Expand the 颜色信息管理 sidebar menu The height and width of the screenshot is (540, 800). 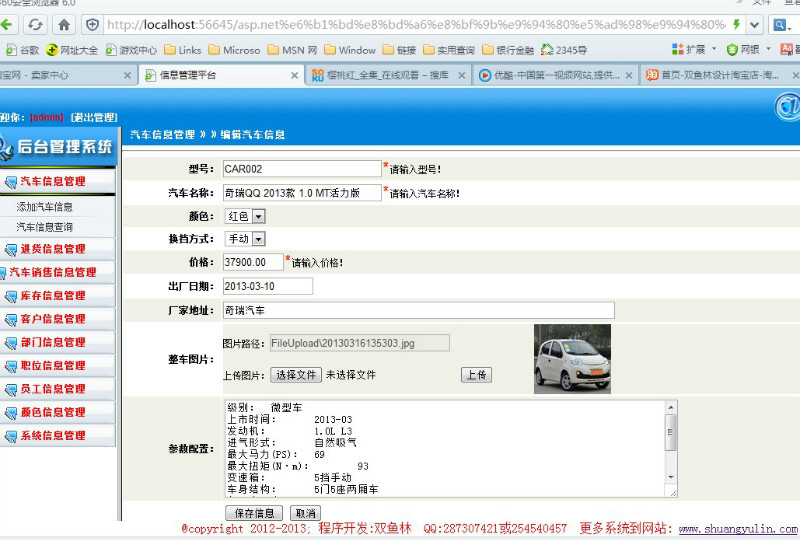pos(58,412)
